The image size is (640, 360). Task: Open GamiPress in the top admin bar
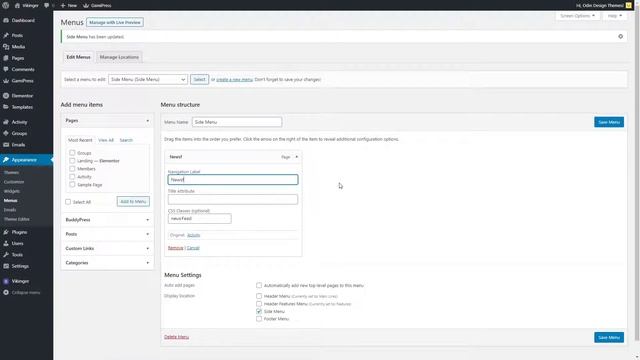(x=97, y=5)
